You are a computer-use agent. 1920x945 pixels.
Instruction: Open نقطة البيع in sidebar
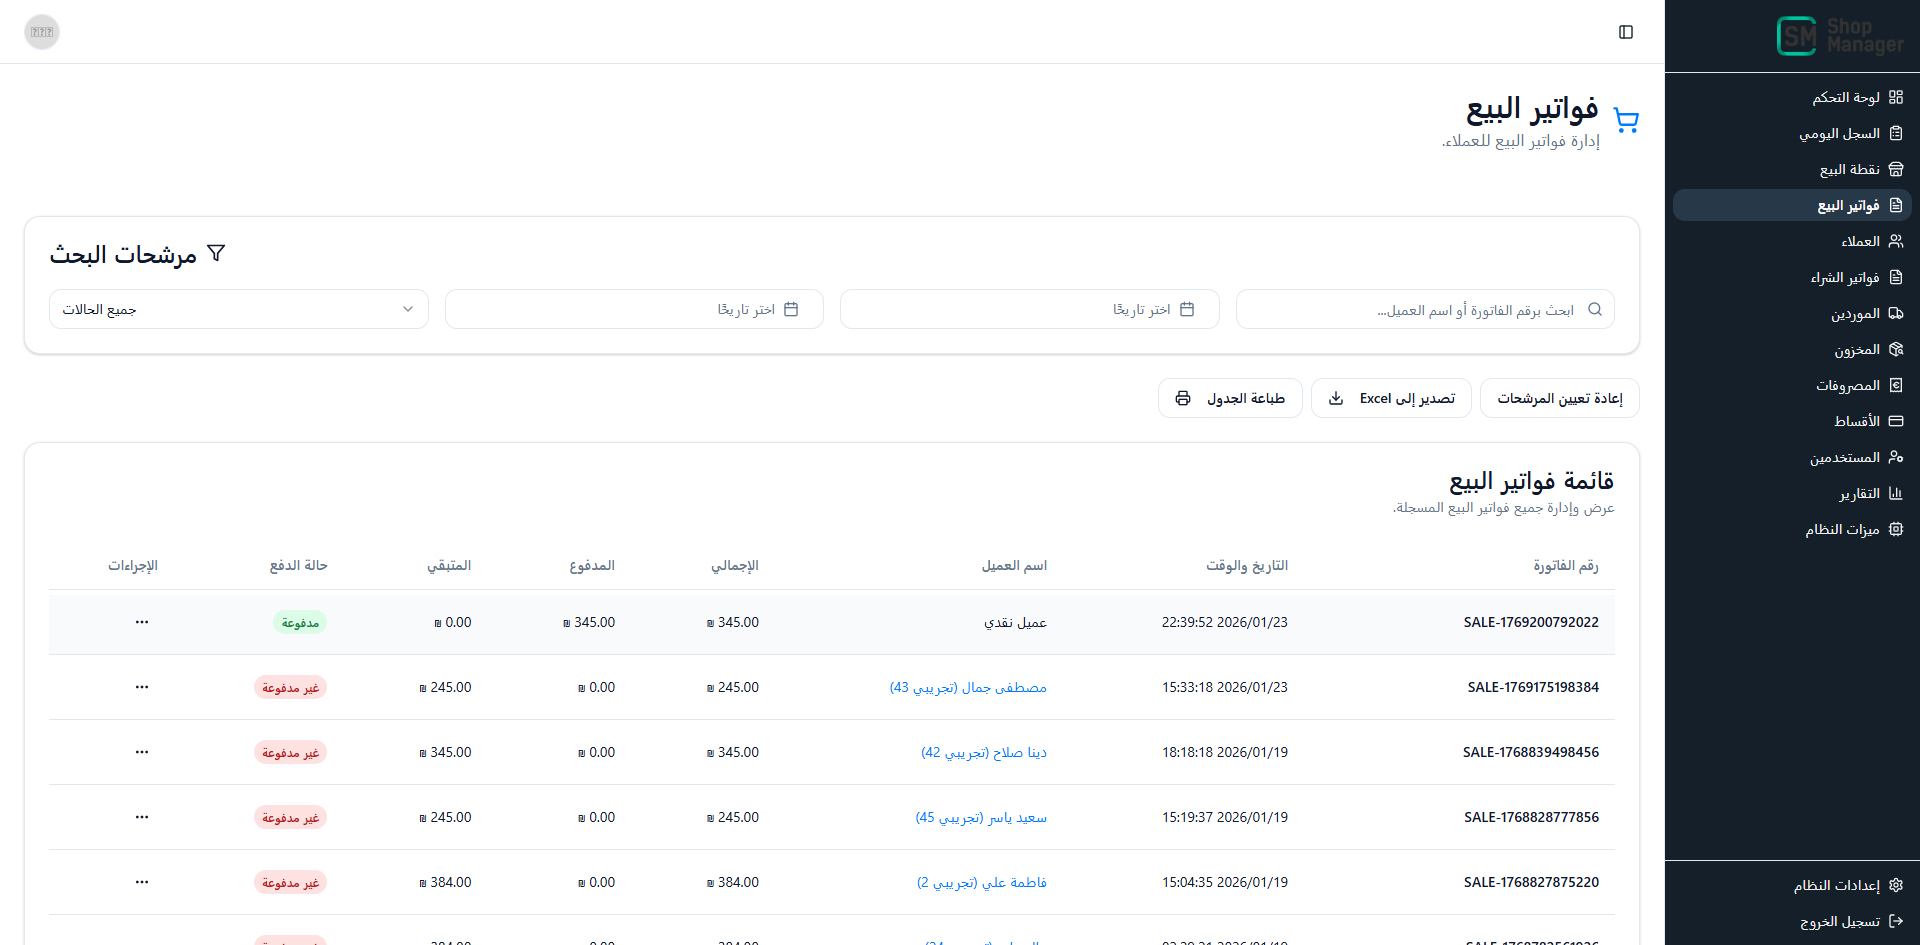[1849, 169]
